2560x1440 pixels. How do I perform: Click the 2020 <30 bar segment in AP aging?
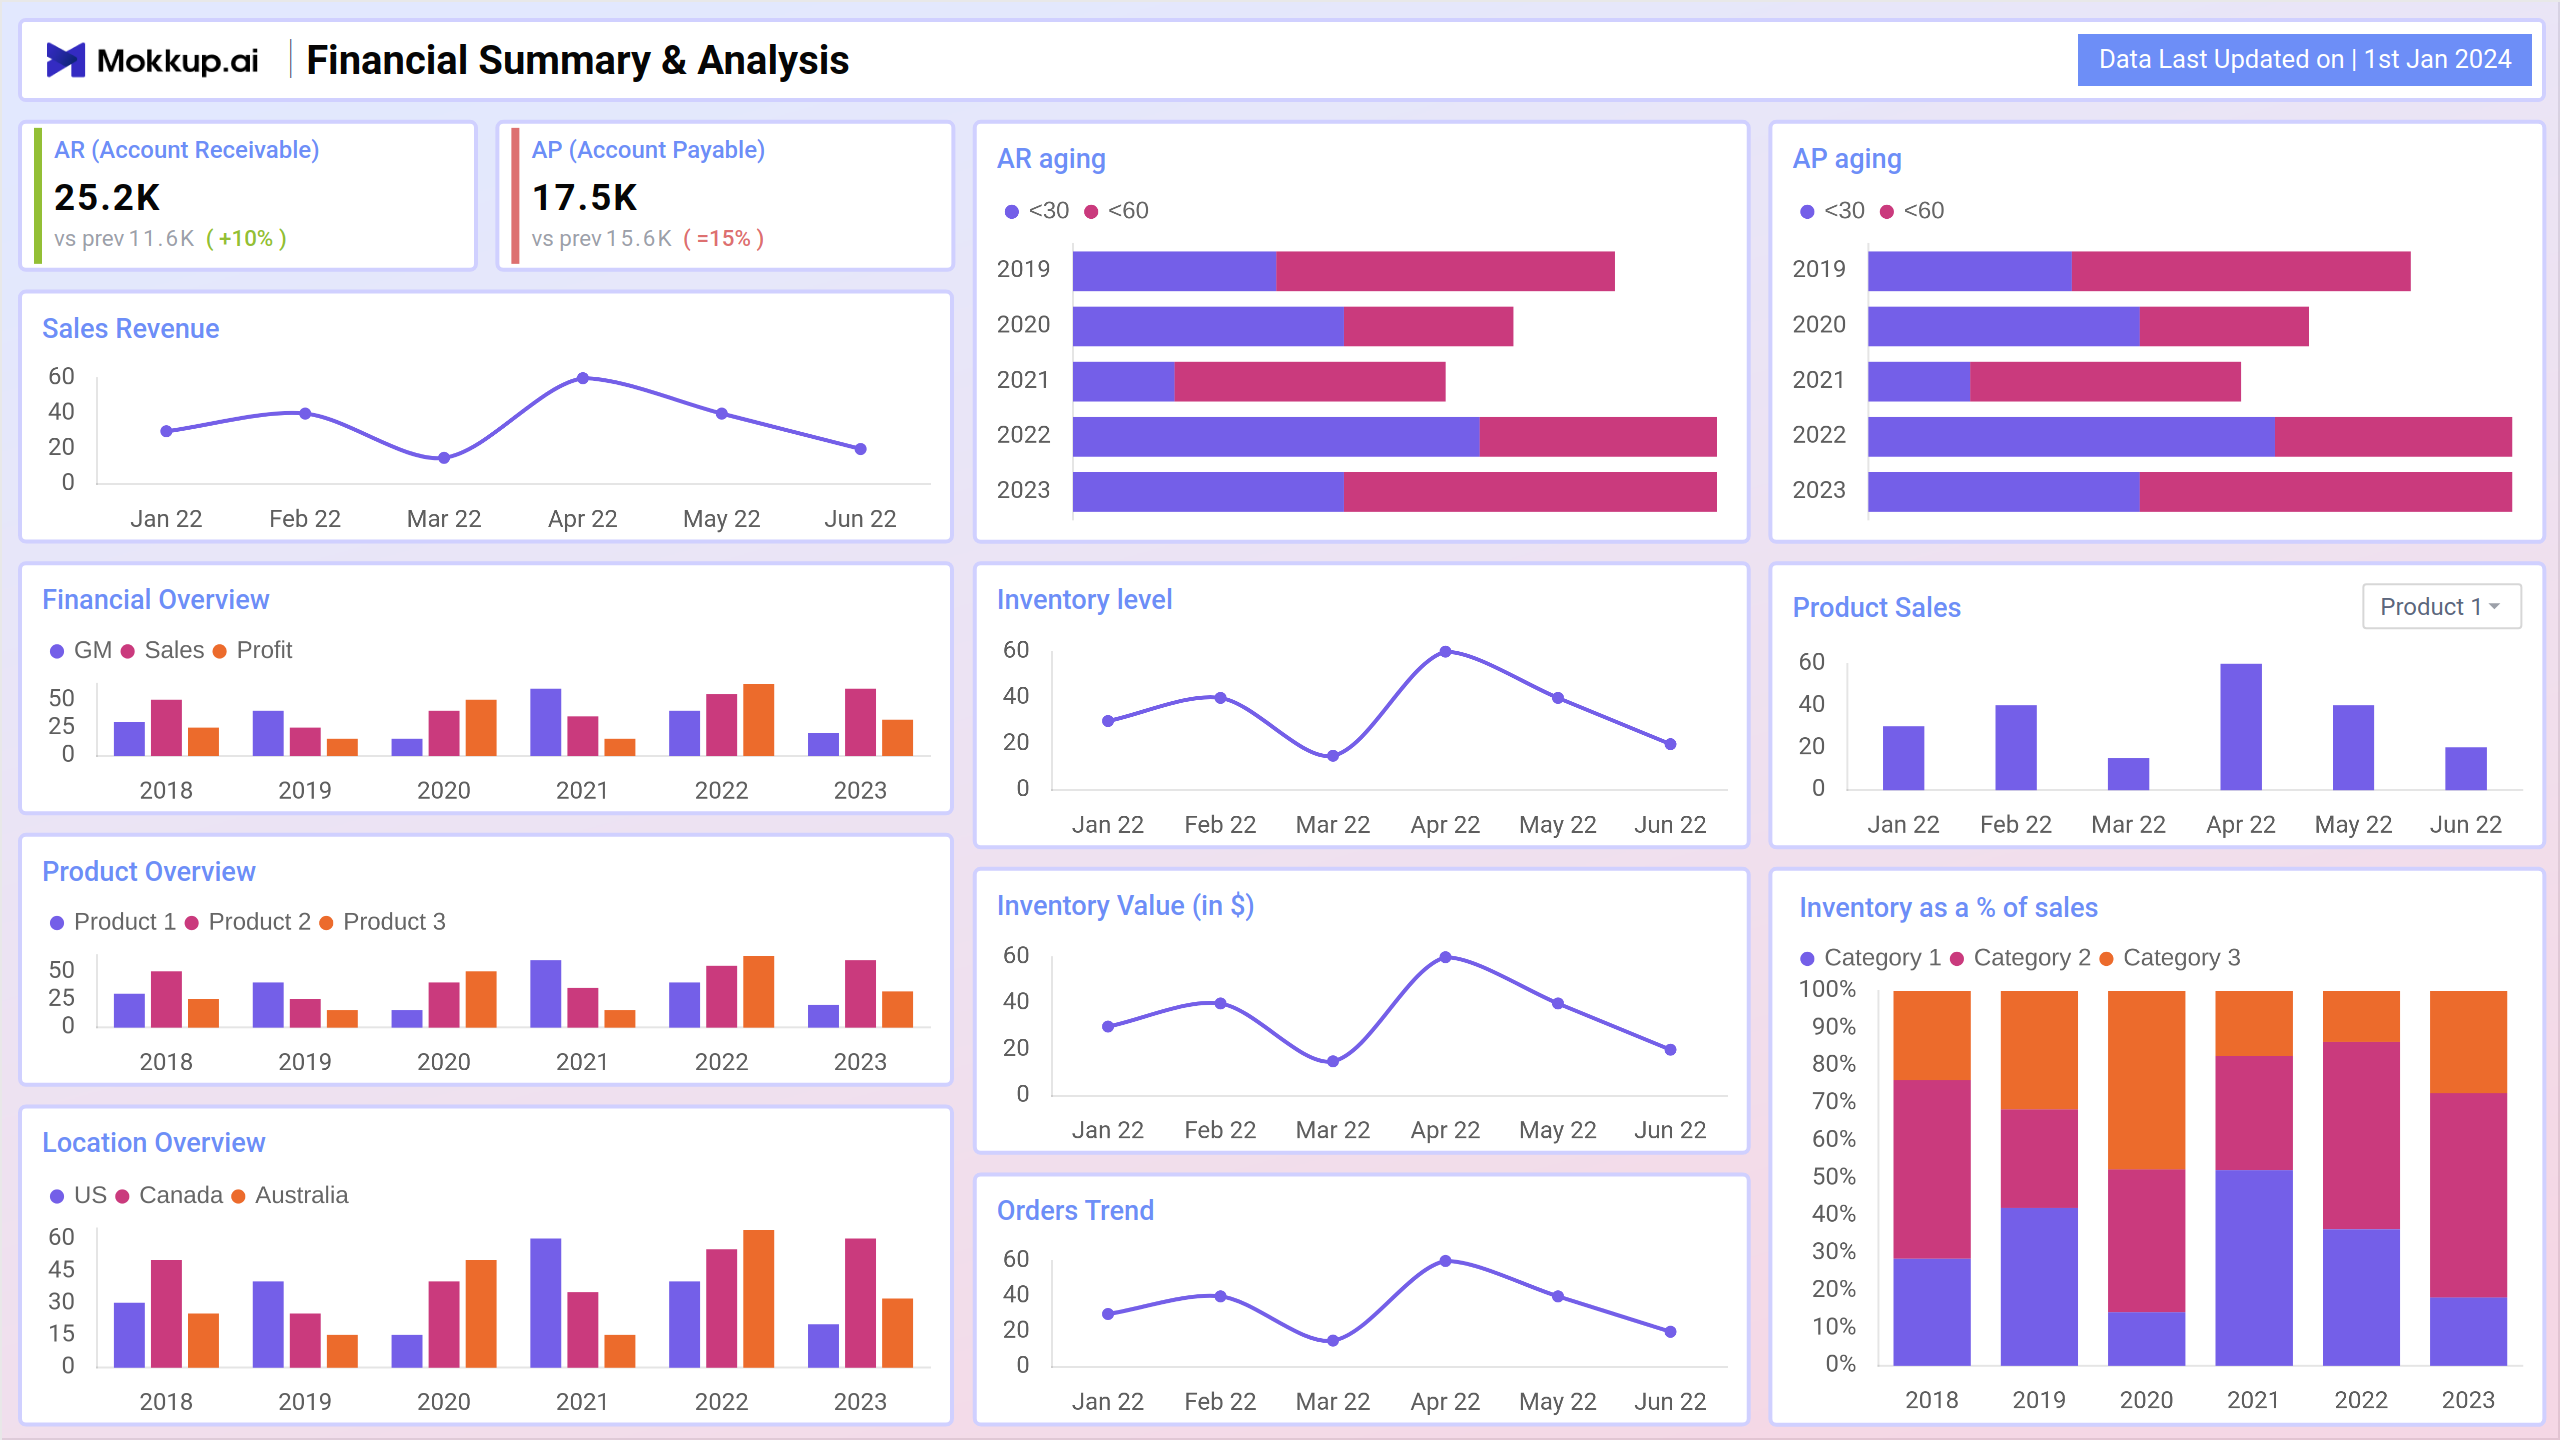2004,327
